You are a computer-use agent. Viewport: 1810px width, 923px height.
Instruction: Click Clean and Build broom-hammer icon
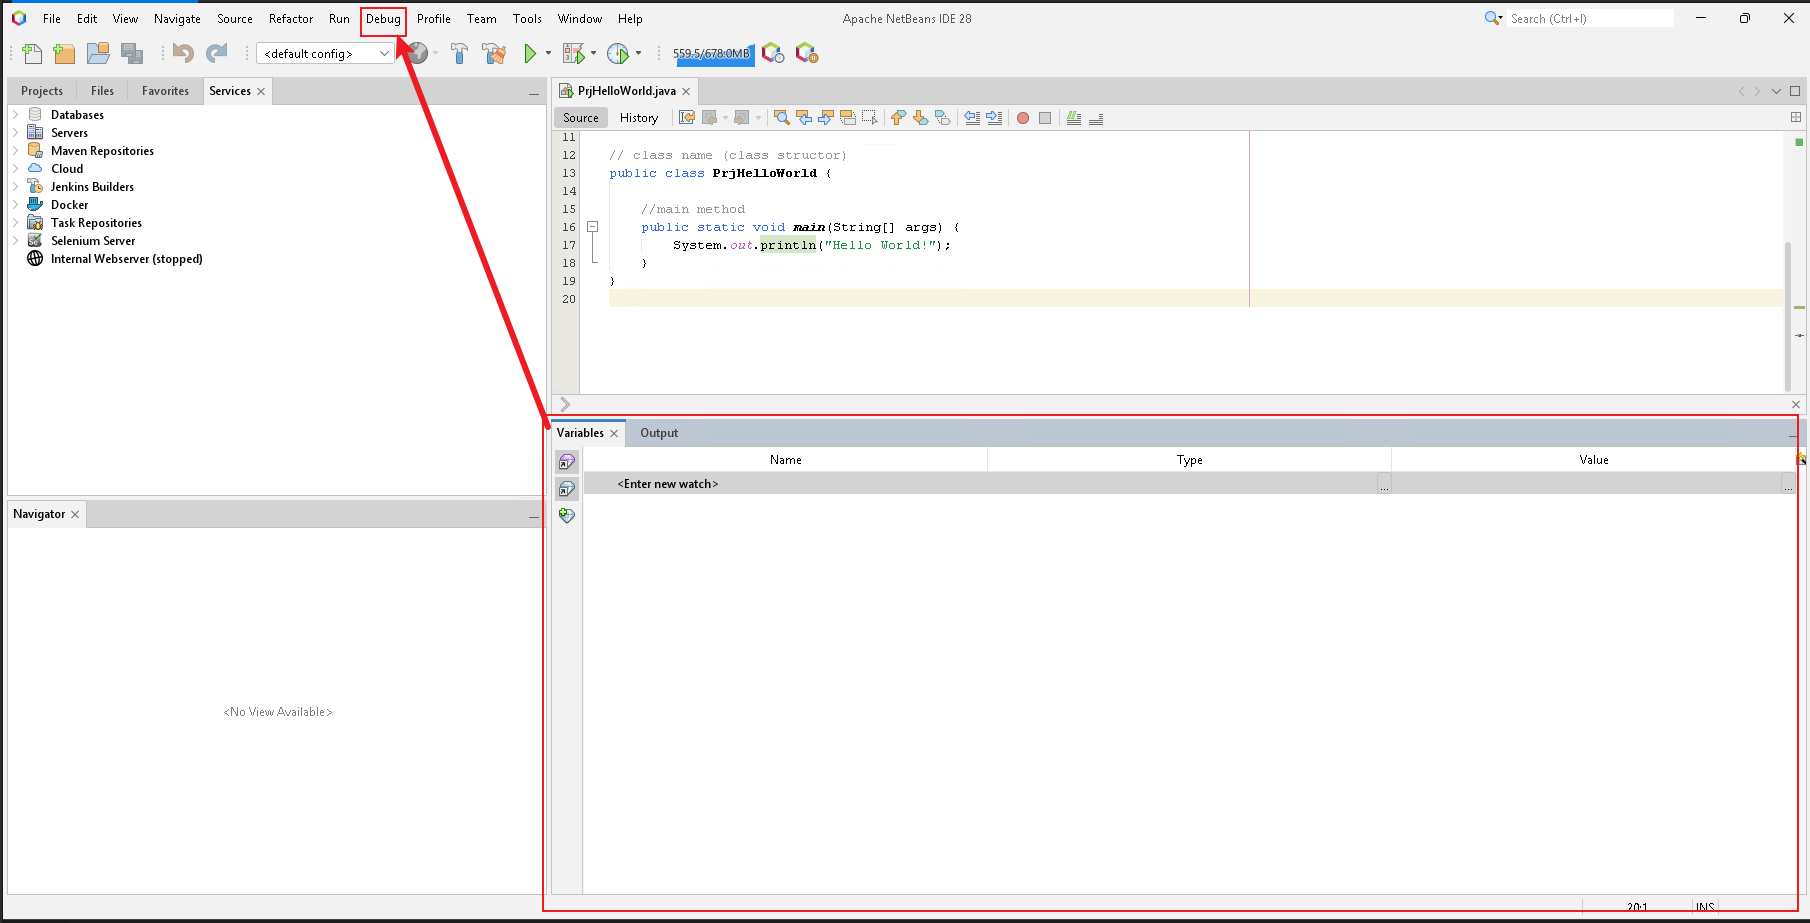494,54
